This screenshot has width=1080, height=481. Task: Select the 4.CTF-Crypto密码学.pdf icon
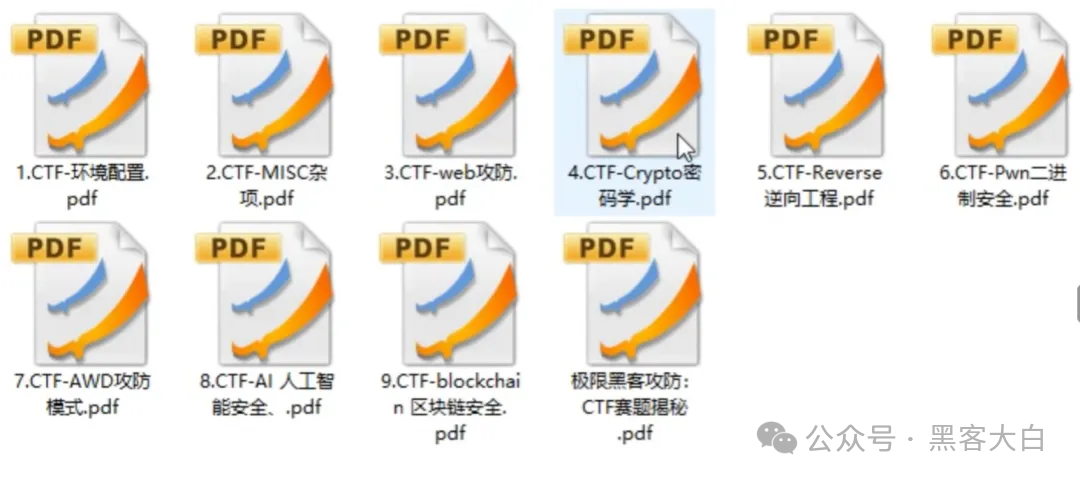(634, 88)
